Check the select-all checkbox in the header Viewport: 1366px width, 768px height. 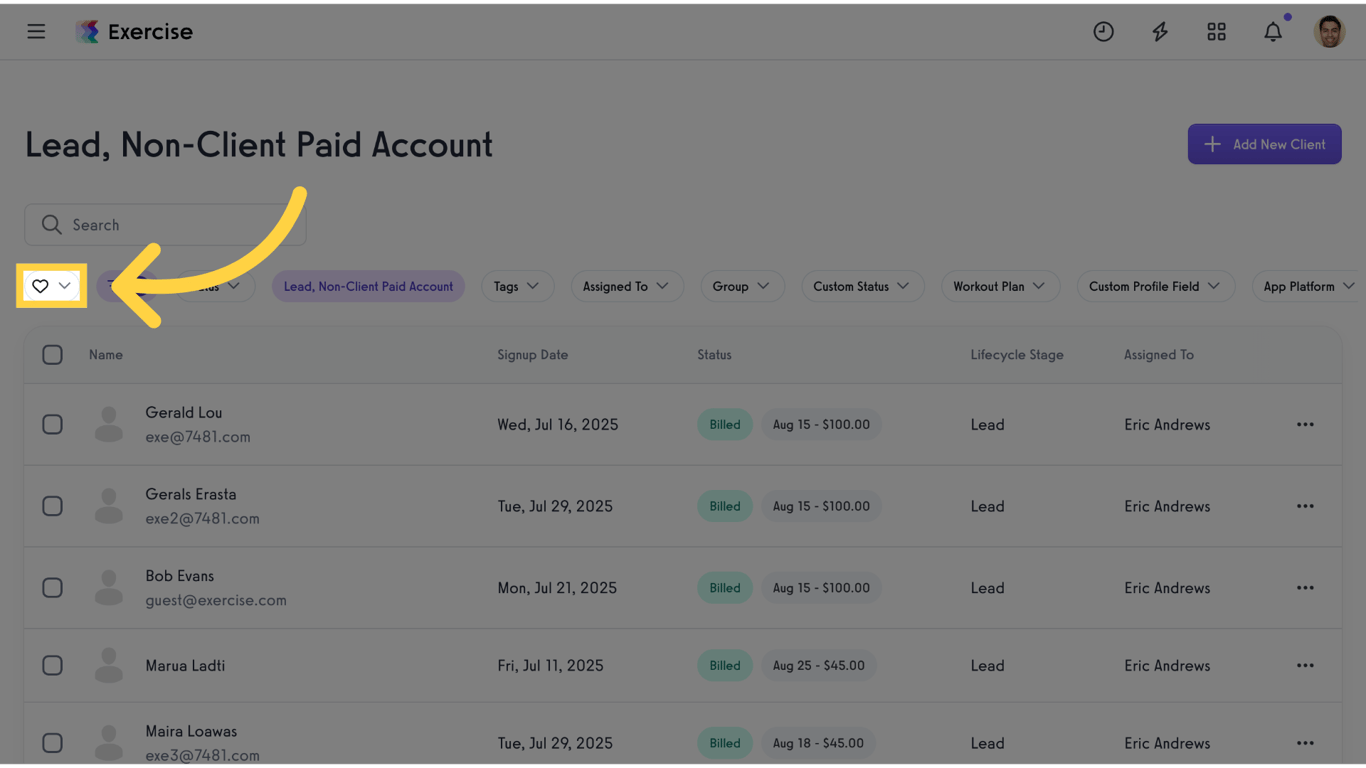point(52,355)
